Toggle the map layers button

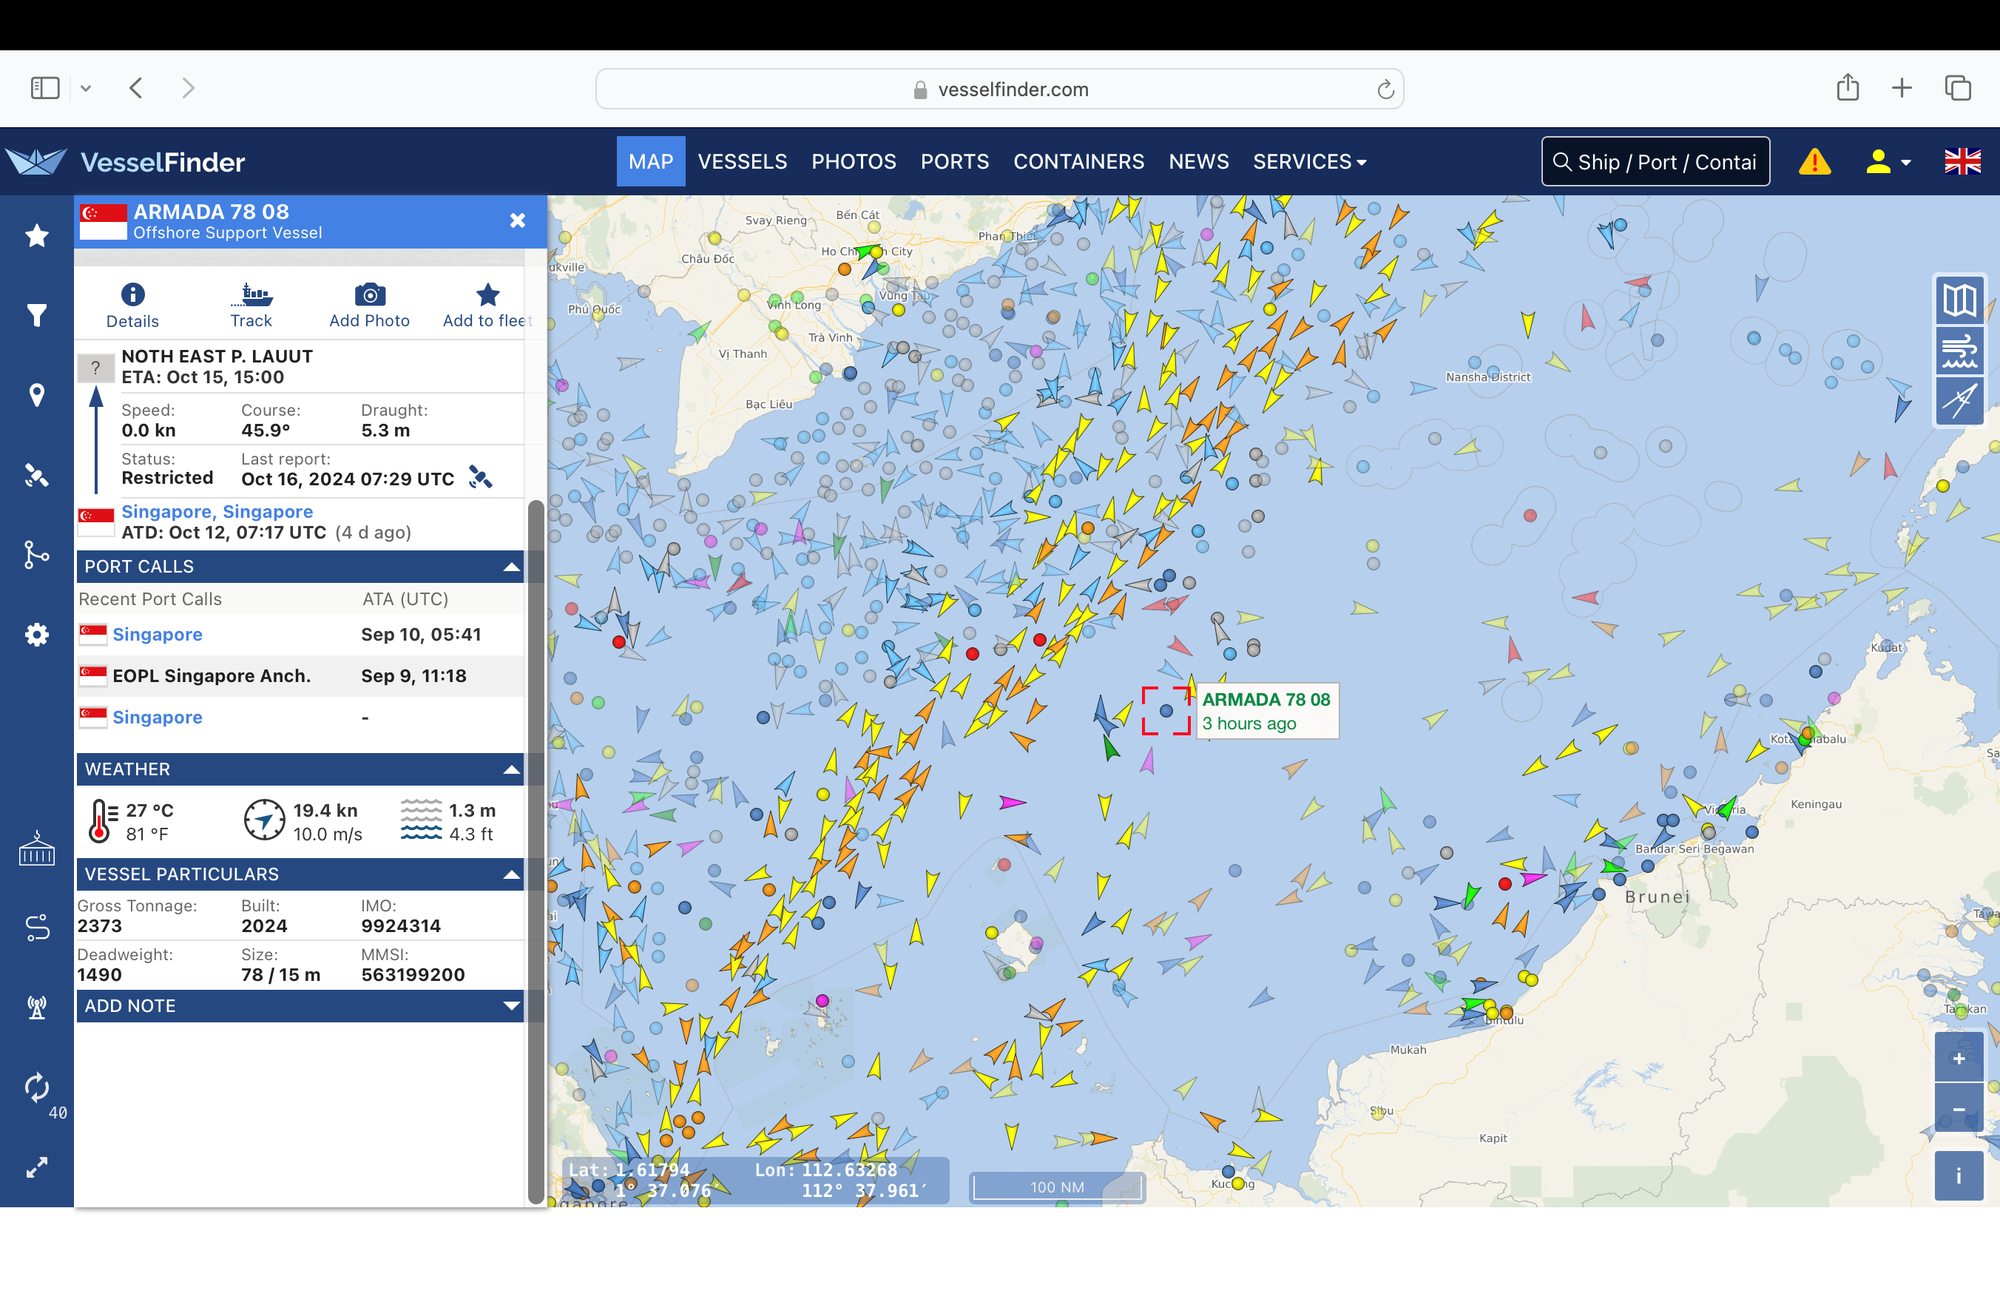(x=1959, y=299)
